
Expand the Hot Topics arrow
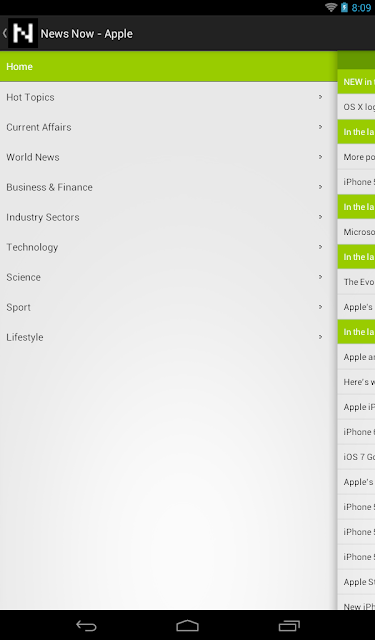click(320, 97)
